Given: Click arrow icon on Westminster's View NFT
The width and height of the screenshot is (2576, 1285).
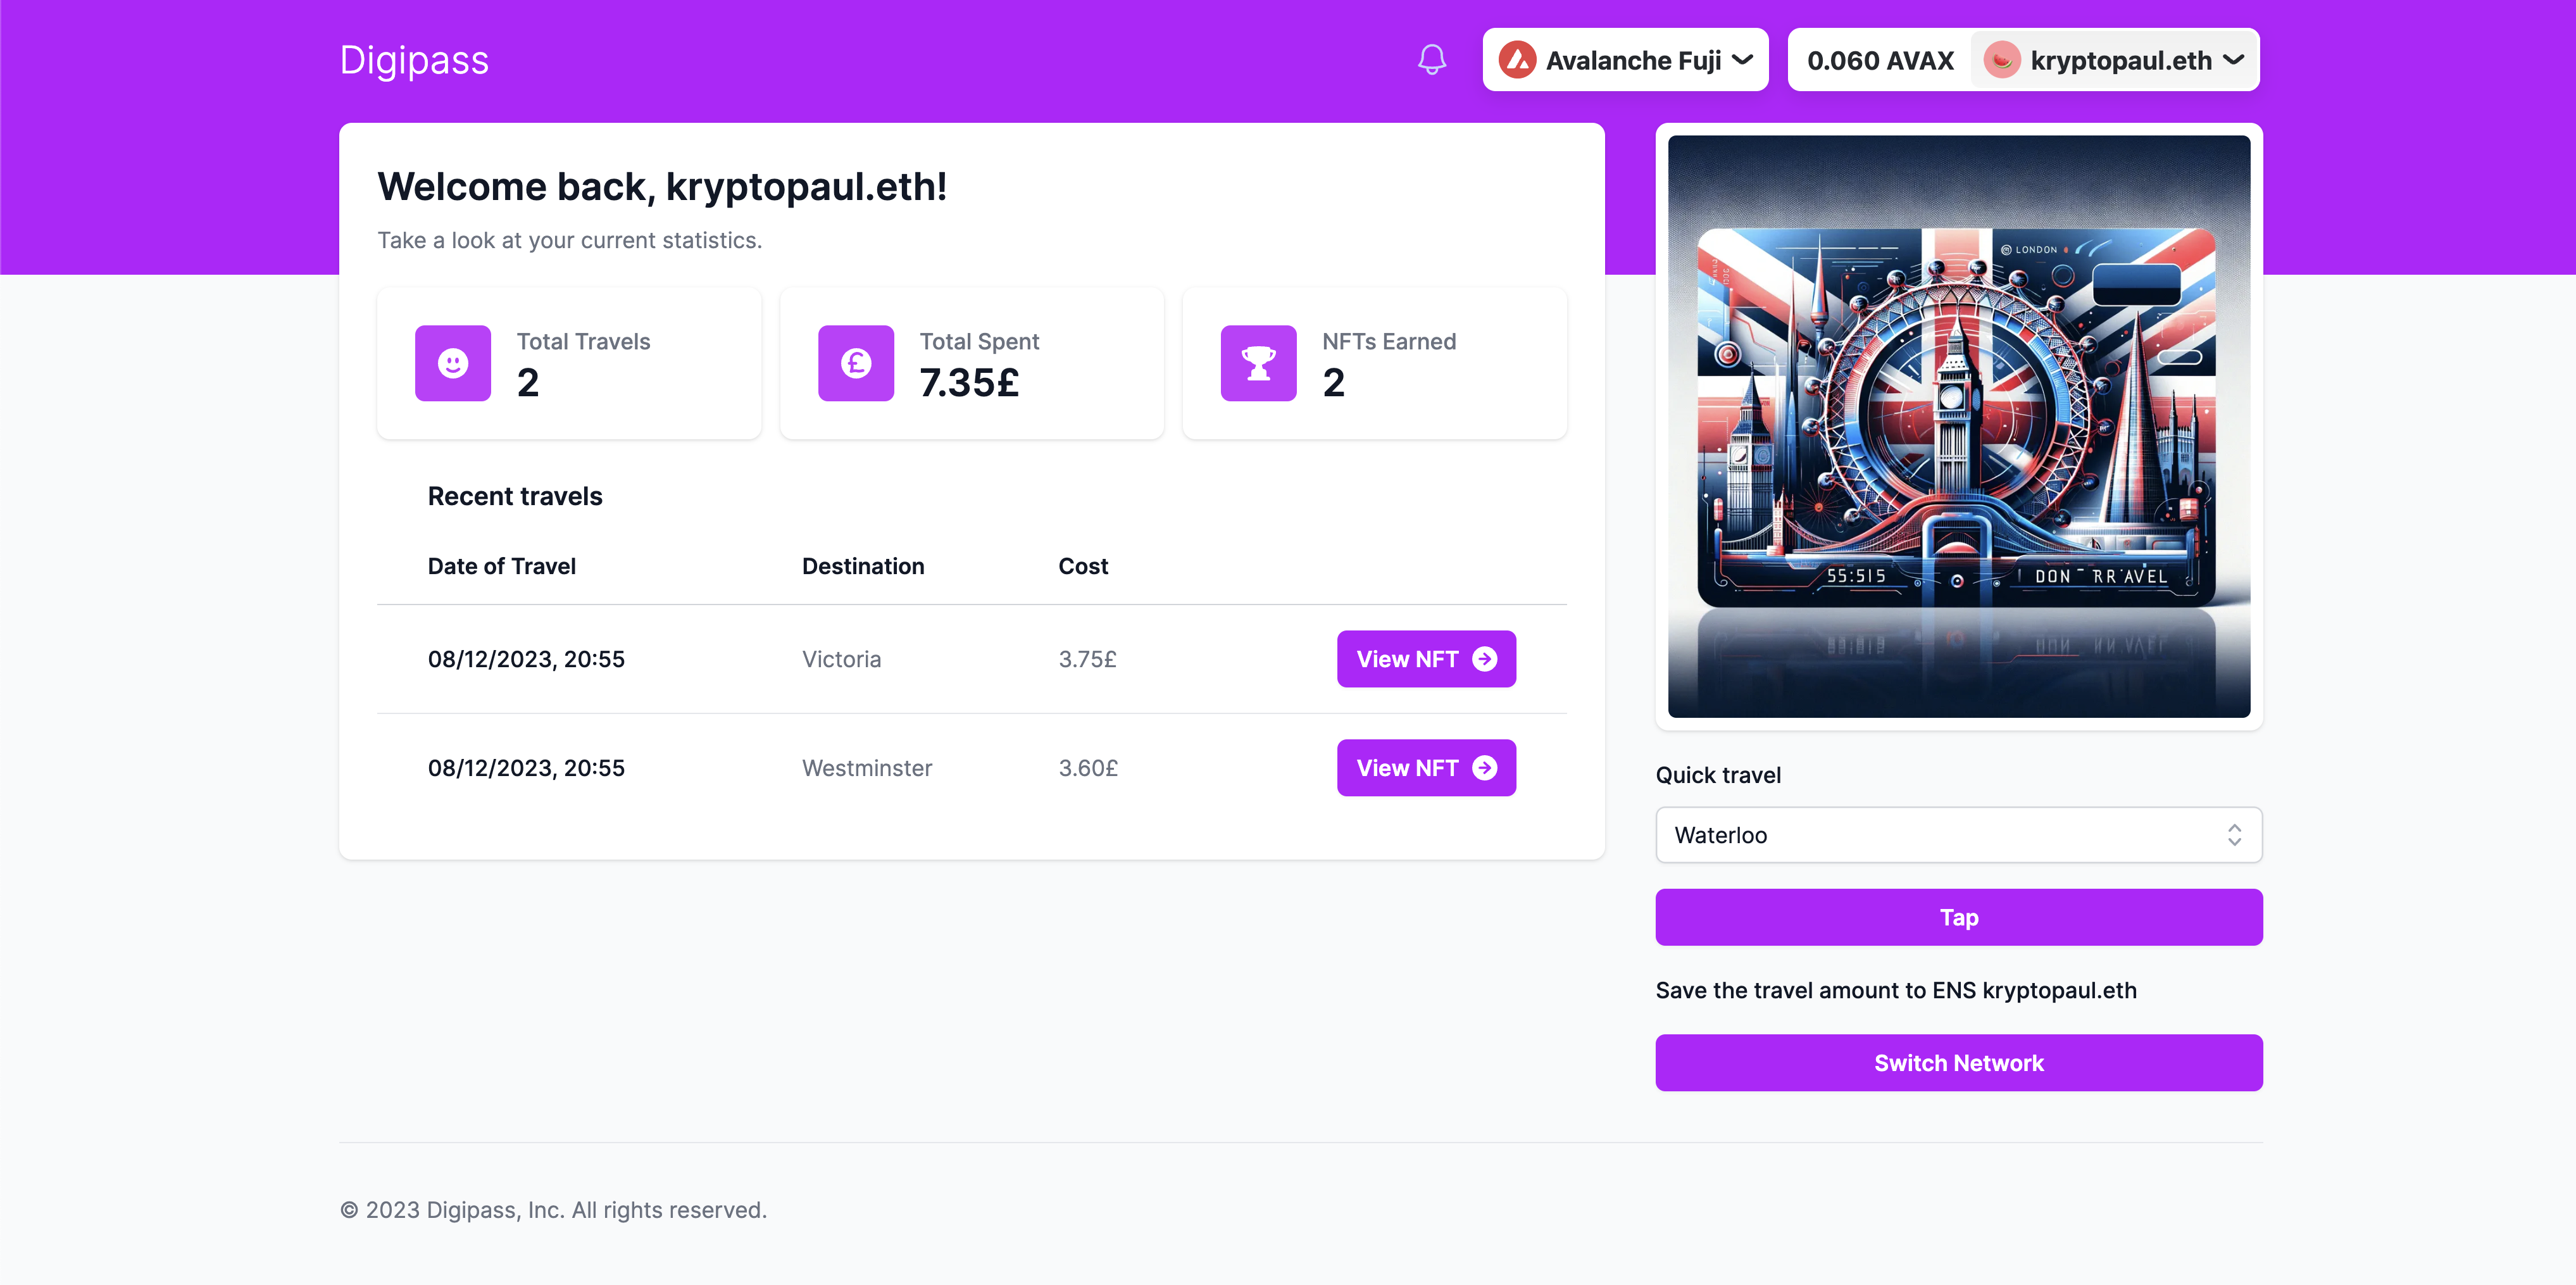Looking at the screenshot, I should pyautogui.click(x=1485, y=768).
